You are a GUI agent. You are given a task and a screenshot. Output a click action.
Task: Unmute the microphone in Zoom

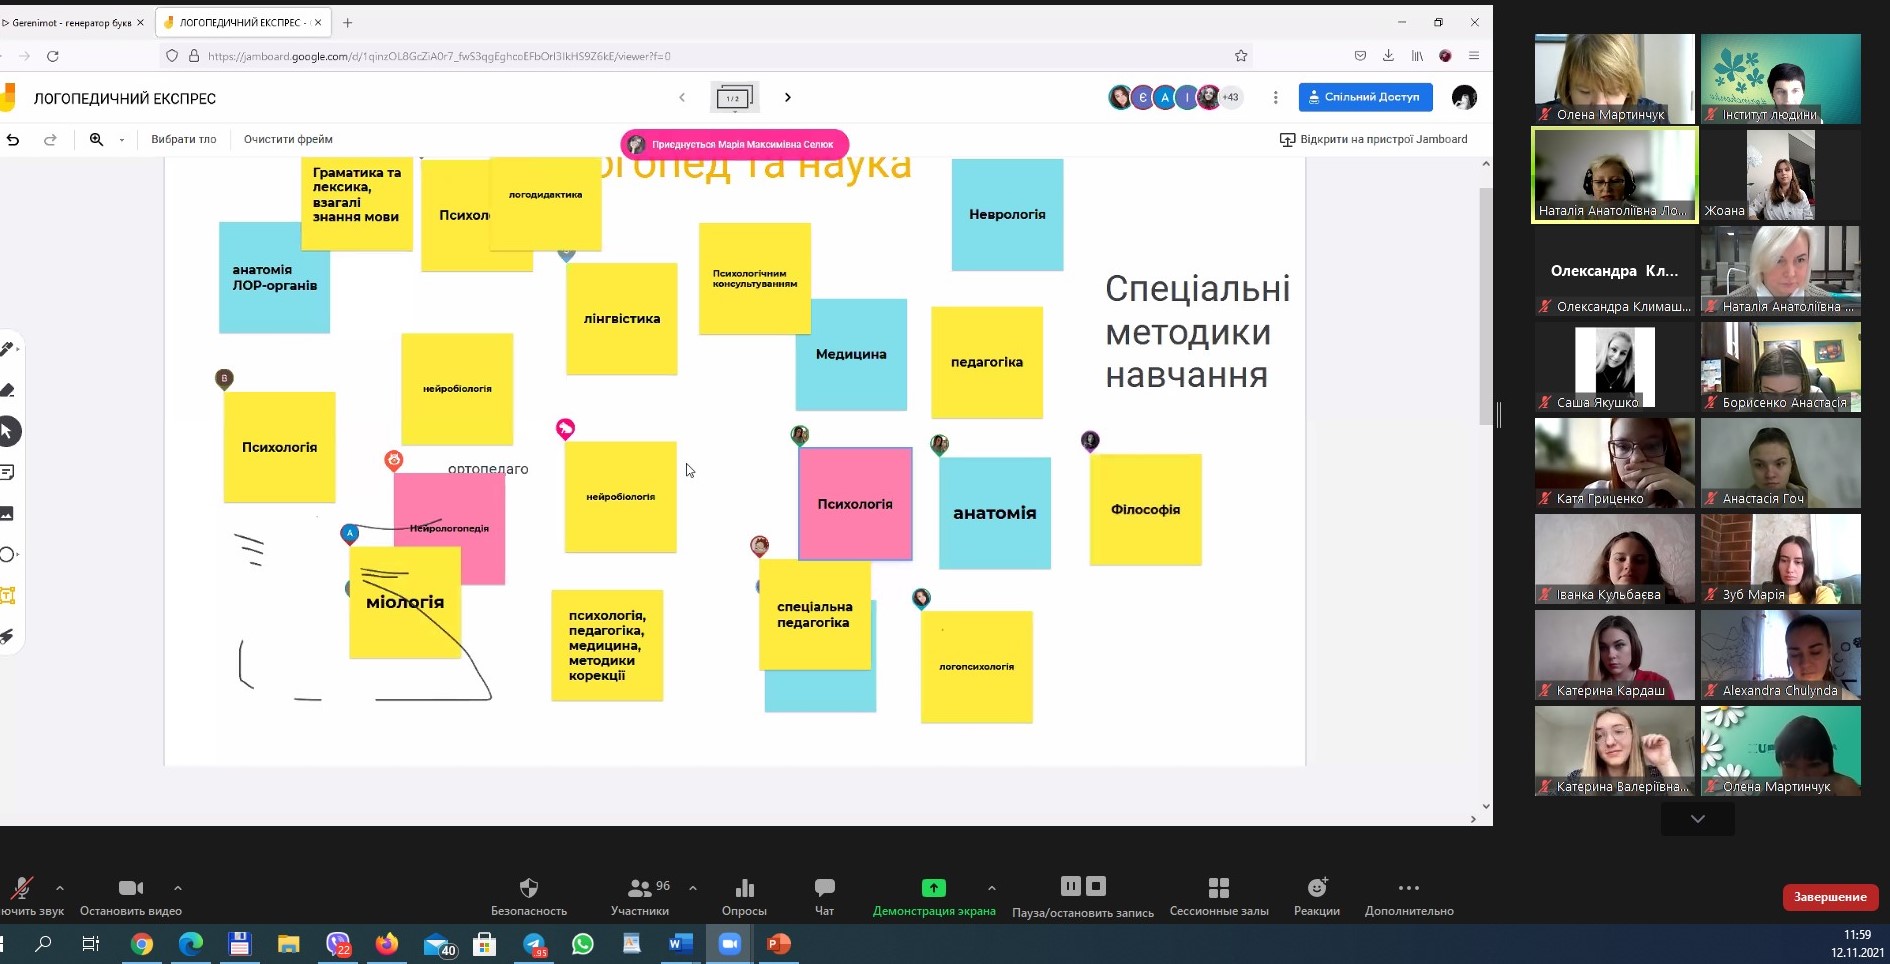[x=21, y=888]
